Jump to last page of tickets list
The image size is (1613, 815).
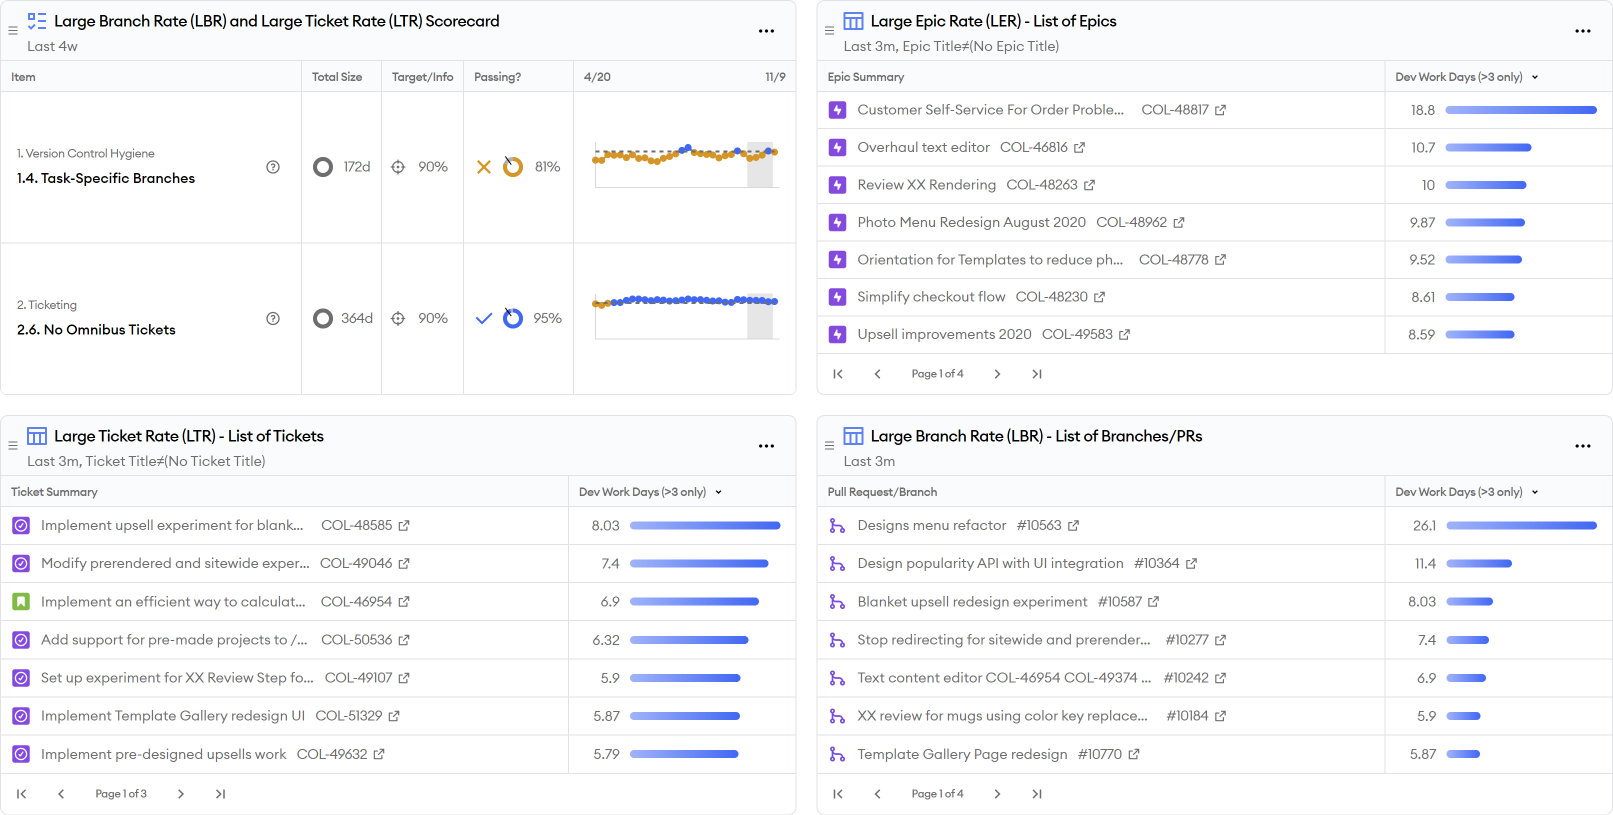point(220,794)
